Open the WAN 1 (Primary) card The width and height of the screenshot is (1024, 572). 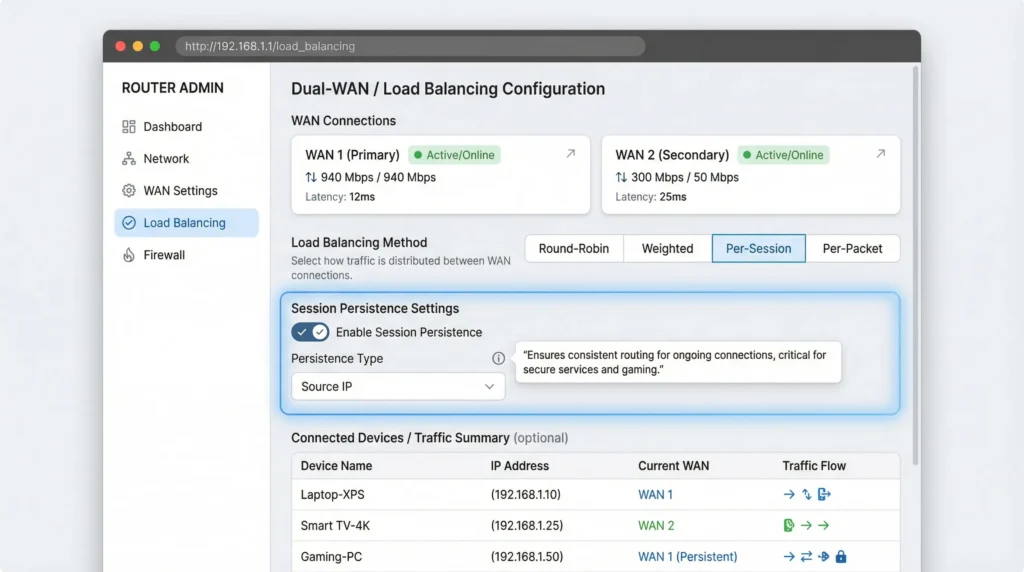(x=441, y=175)
